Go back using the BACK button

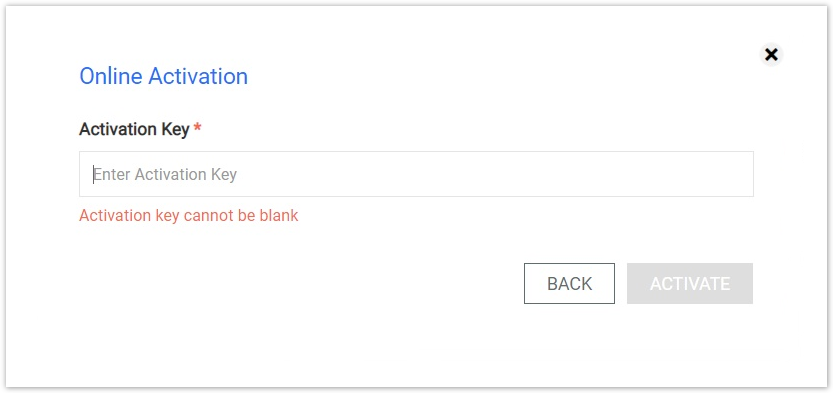point(569,284)
